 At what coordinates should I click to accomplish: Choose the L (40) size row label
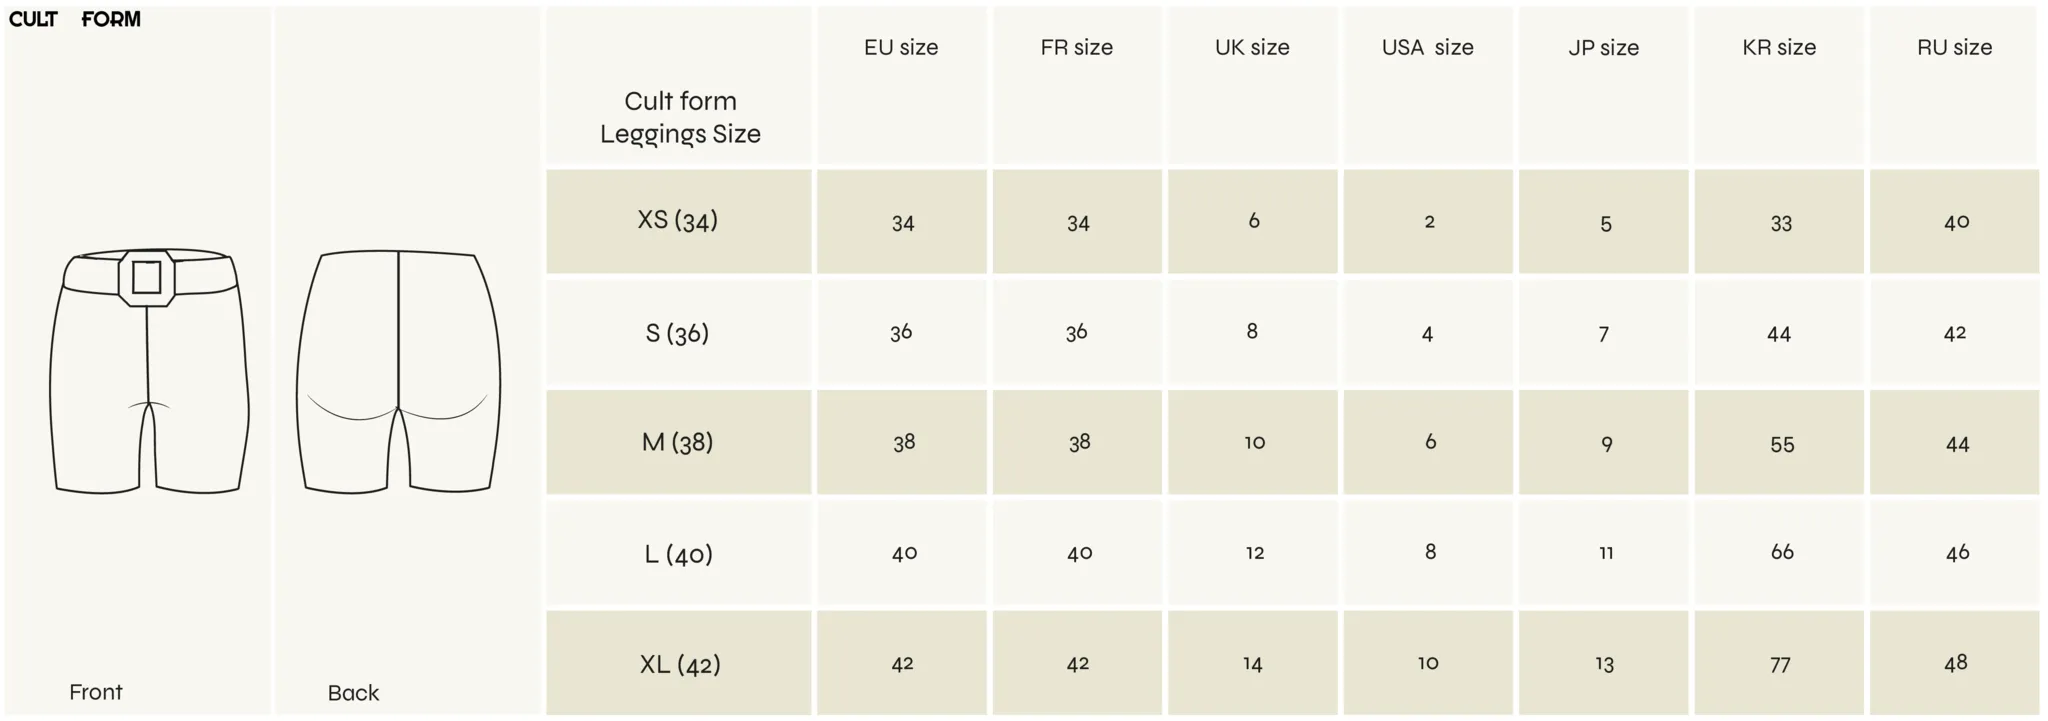pyautogui.click(x=678, y=554)
